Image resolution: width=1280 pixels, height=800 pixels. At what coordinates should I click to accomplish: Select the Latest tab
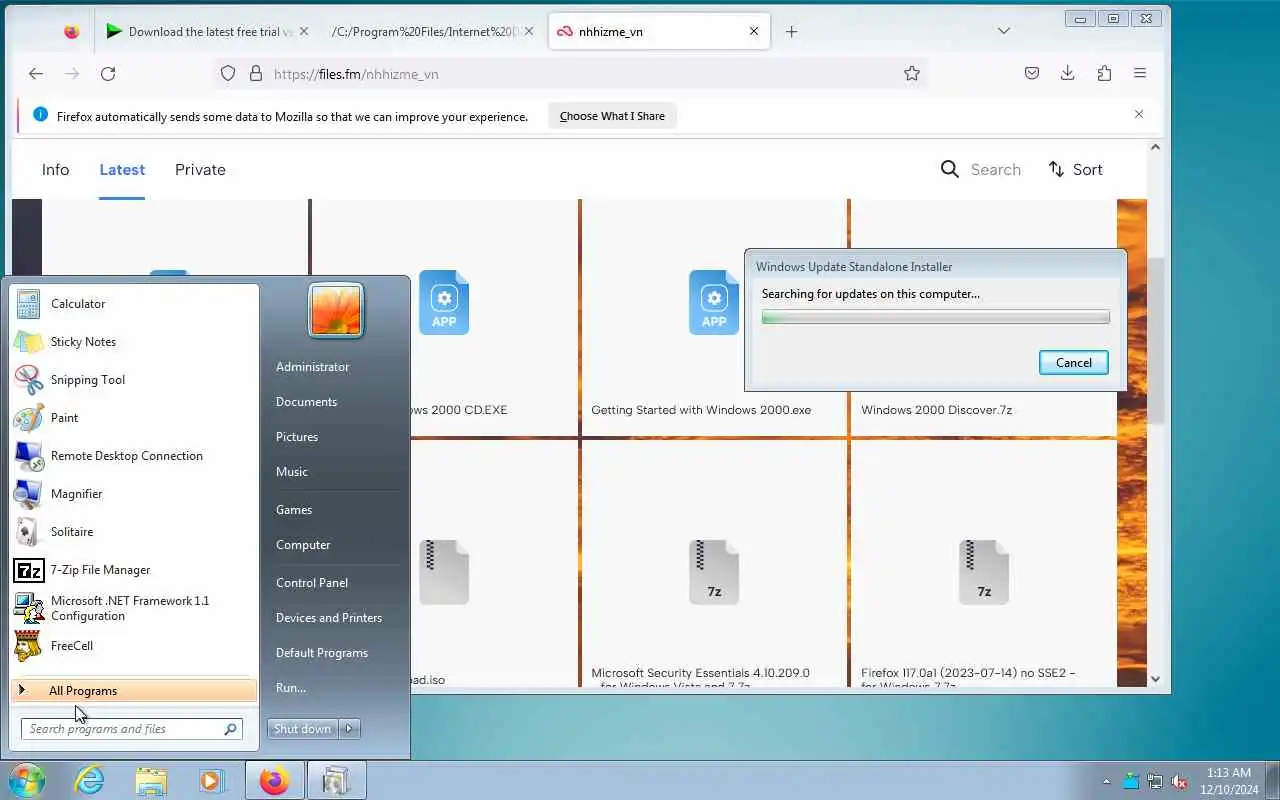click(122, 170)
